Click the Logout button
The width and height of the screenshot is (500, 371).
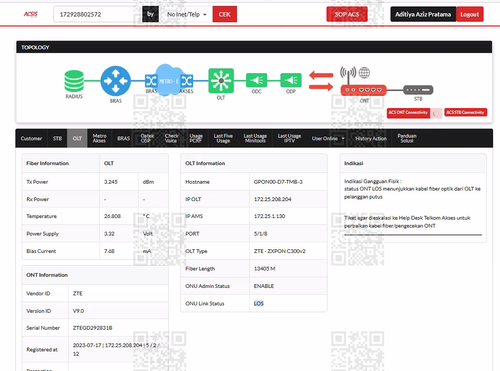(x=470, y=14)
